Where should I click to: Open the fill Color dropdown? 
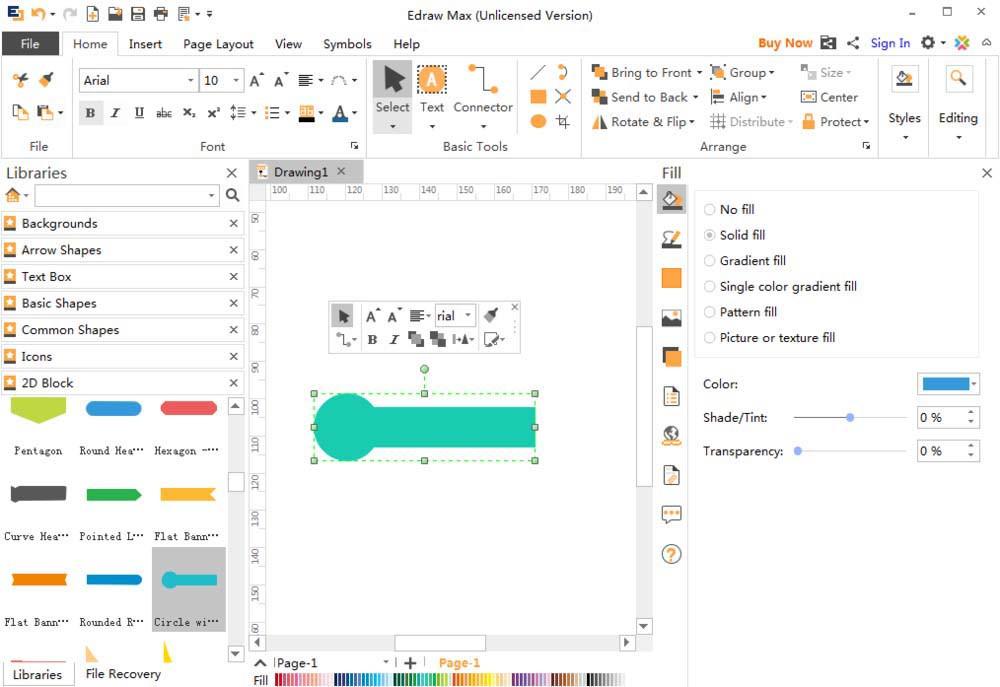point(974,384)
